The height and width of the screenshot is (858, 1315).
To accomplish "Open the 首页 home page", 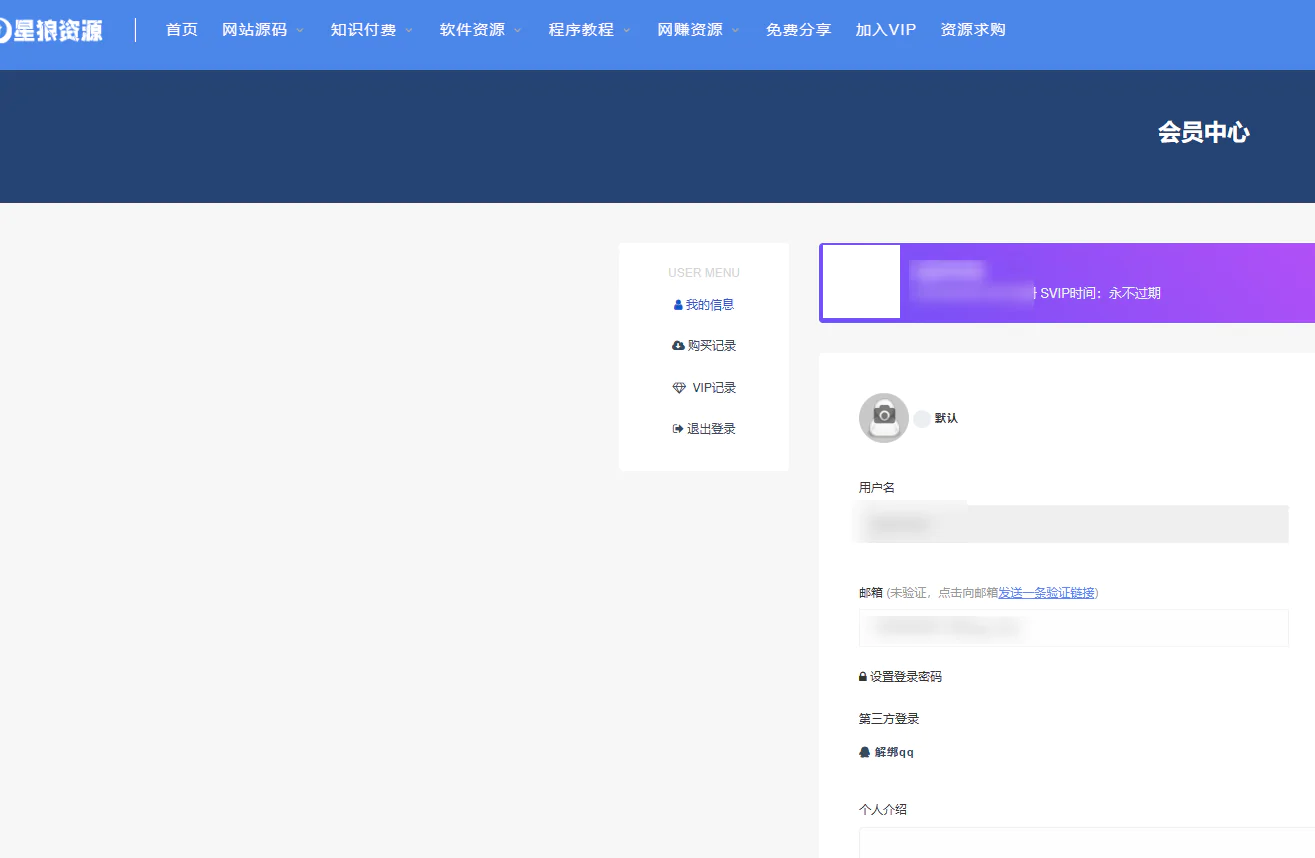I will (x=182, y=30).
